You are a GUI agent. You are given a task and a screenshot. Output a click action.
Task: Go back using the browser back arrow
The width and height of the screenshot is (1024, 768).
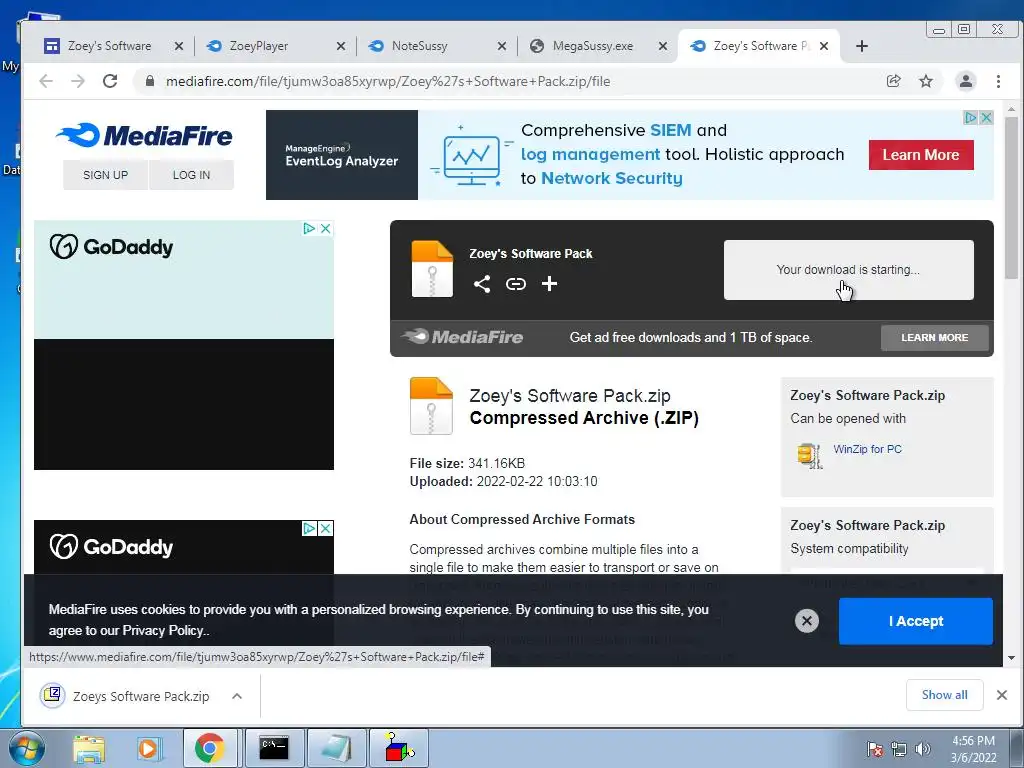[46, 81]
